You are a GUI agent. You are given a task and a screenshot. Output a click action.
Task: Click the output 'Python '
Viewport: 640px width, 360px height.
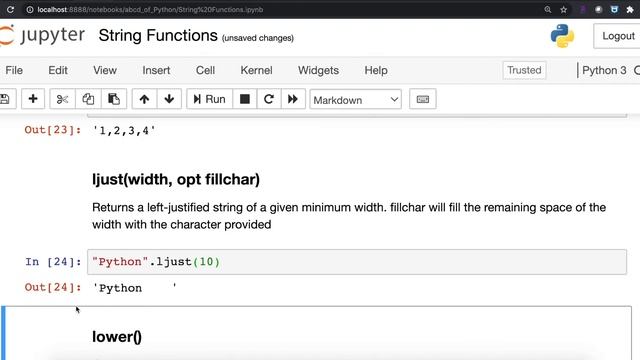pos(135,288)
